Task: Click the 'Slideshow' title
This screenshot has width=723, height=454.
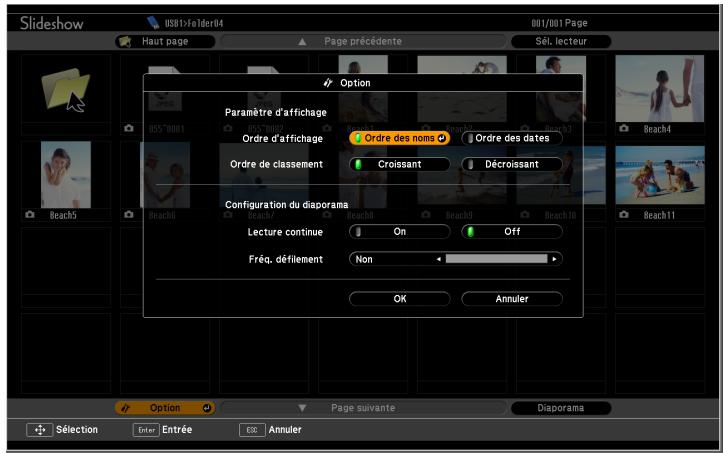Action: tap(52, 23)
